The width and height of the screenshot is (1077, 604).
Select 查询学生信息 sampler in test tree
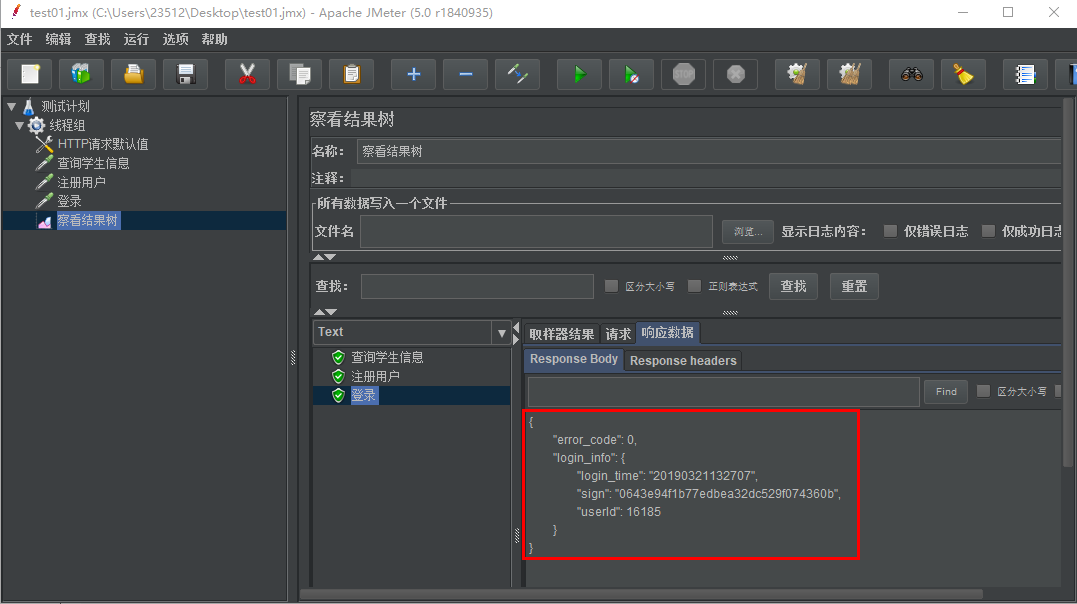click(93, 164)
